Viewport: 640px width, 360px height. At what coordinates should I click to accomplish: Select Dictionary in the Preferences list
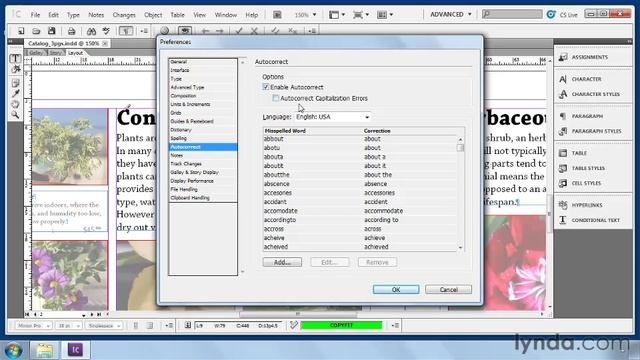point(203,130)
